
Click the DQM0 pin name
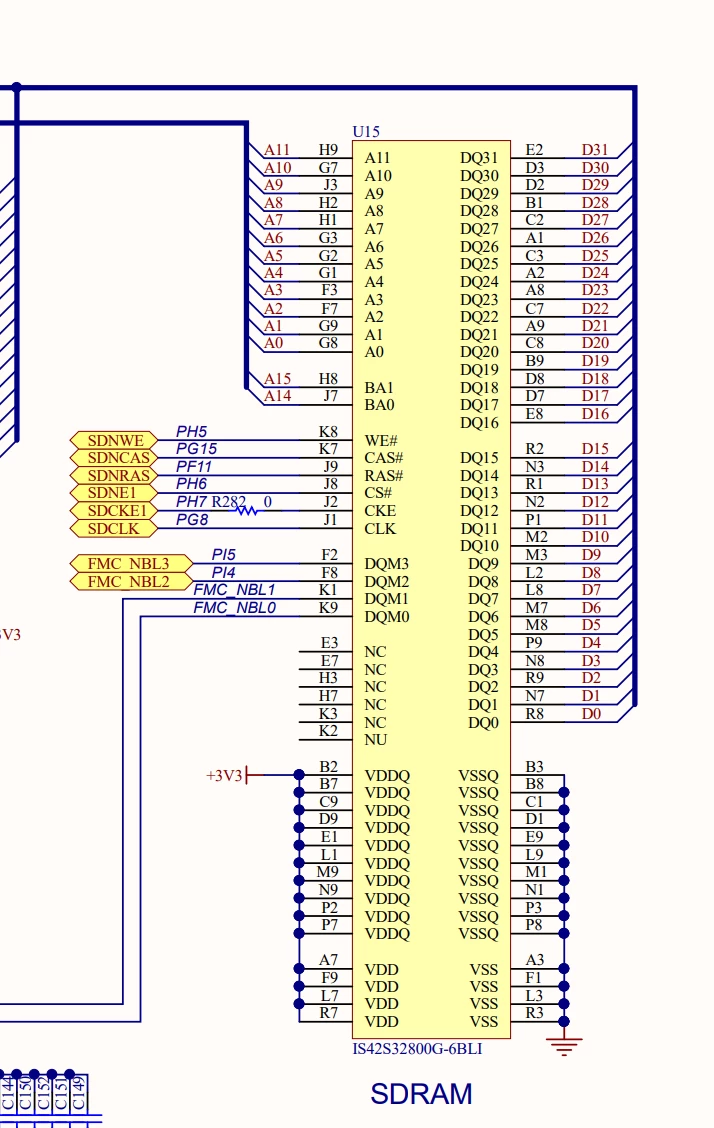387,617
